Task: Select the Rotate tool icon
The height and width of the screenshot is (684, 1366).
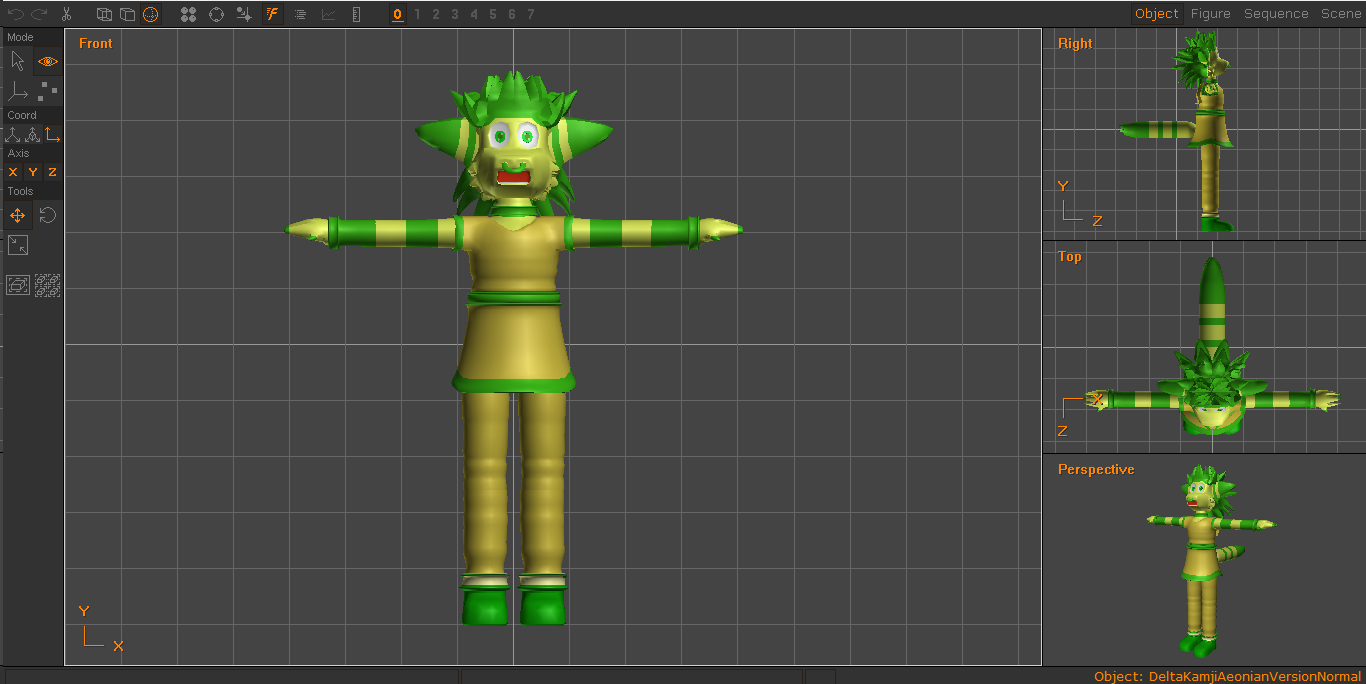Action: point(48,215)
